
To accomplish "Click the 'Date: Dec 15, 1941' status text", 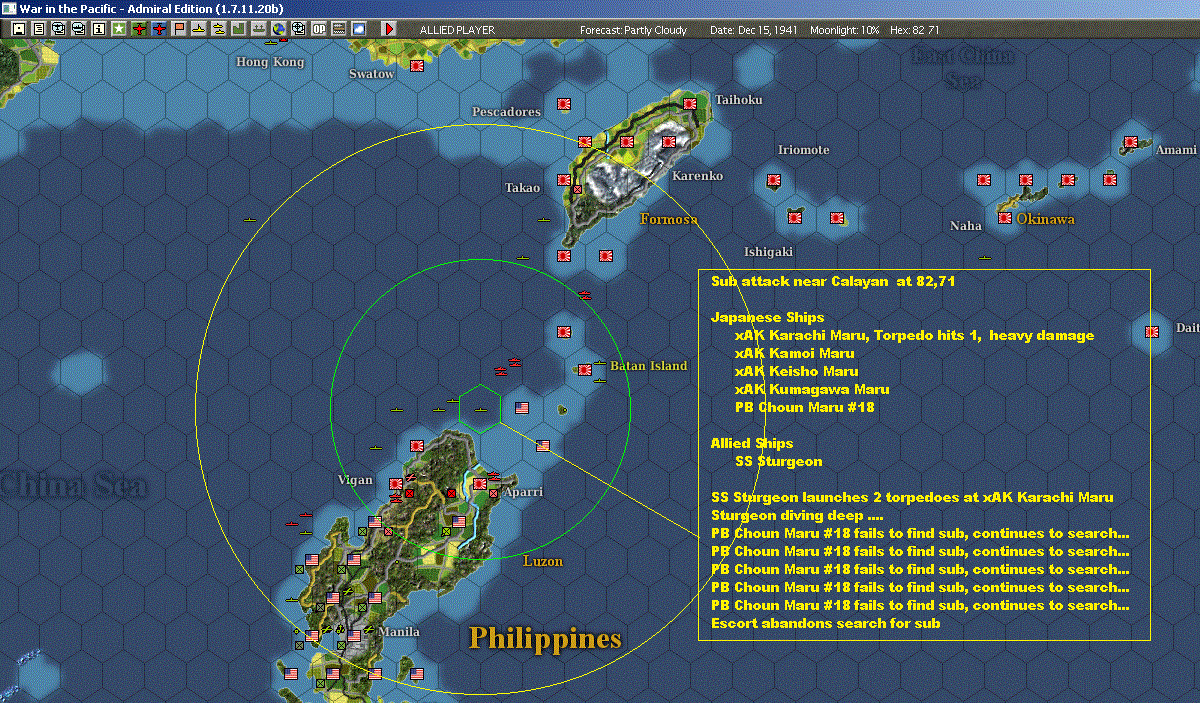I will coord(753,30).
